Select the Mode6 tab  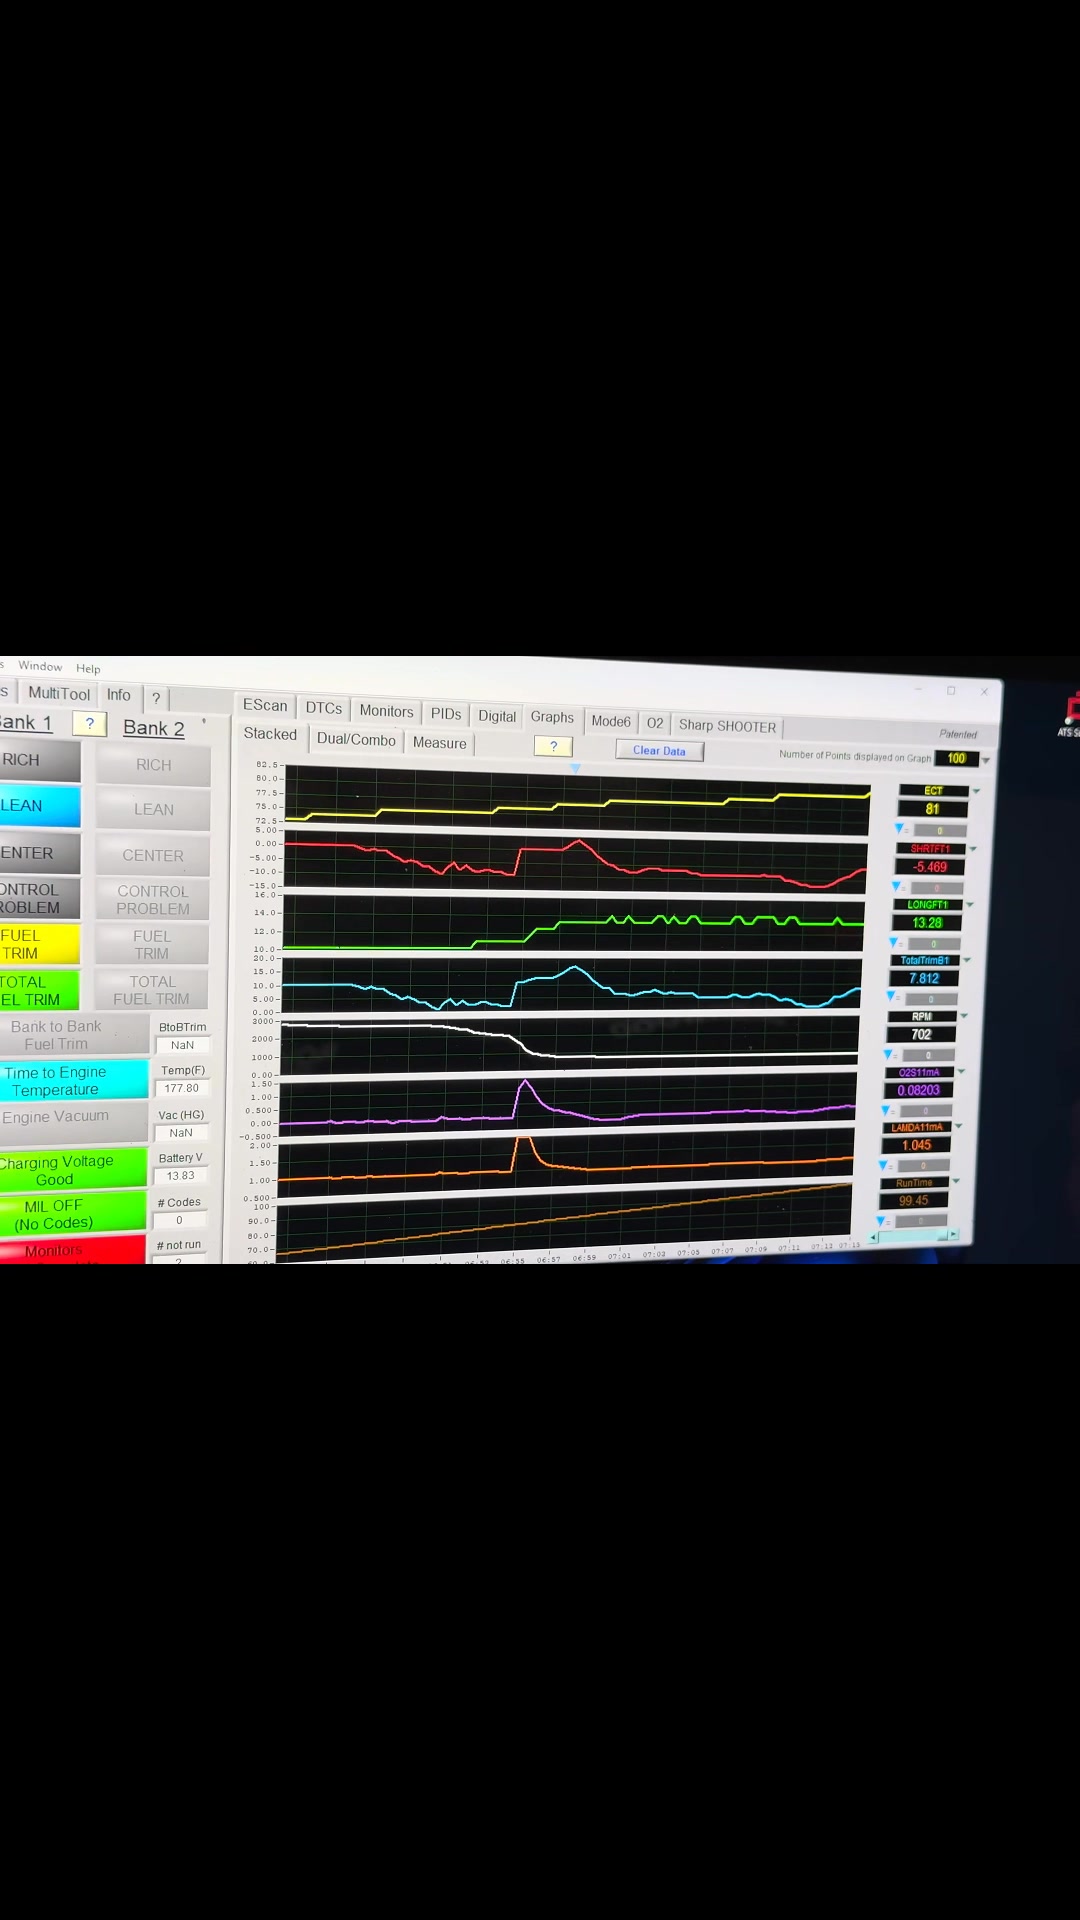click(x=610, y=721)
